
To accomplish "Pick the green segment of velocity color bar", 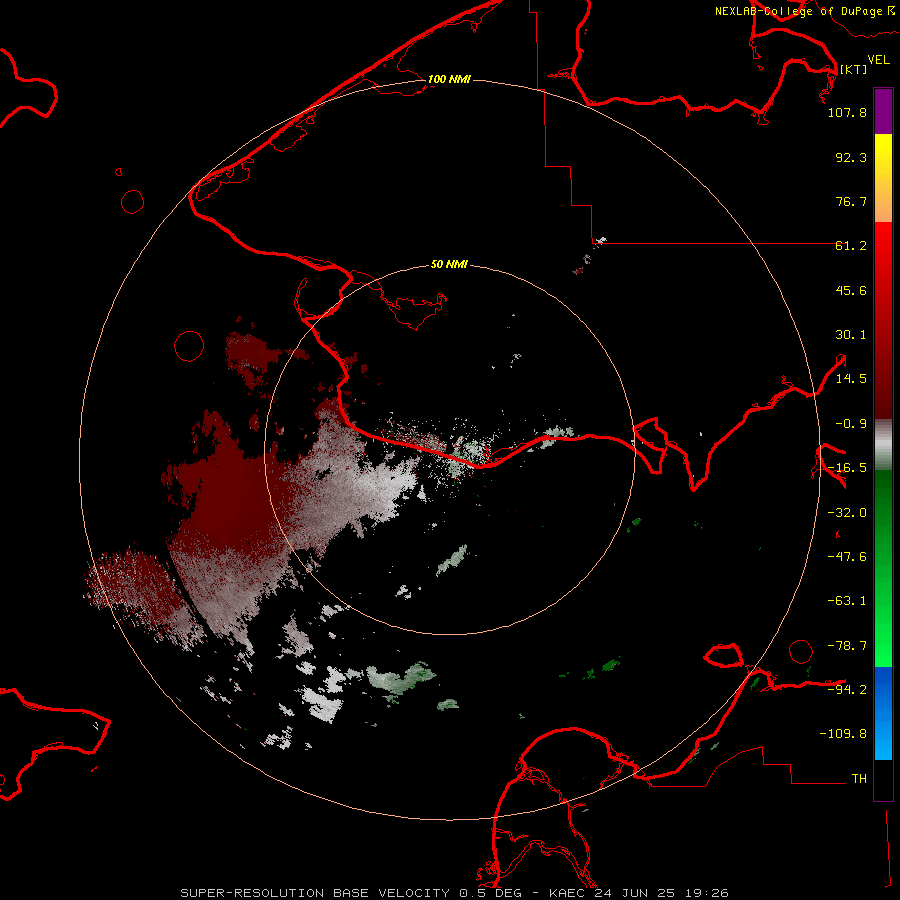I will tap(883, 568).
